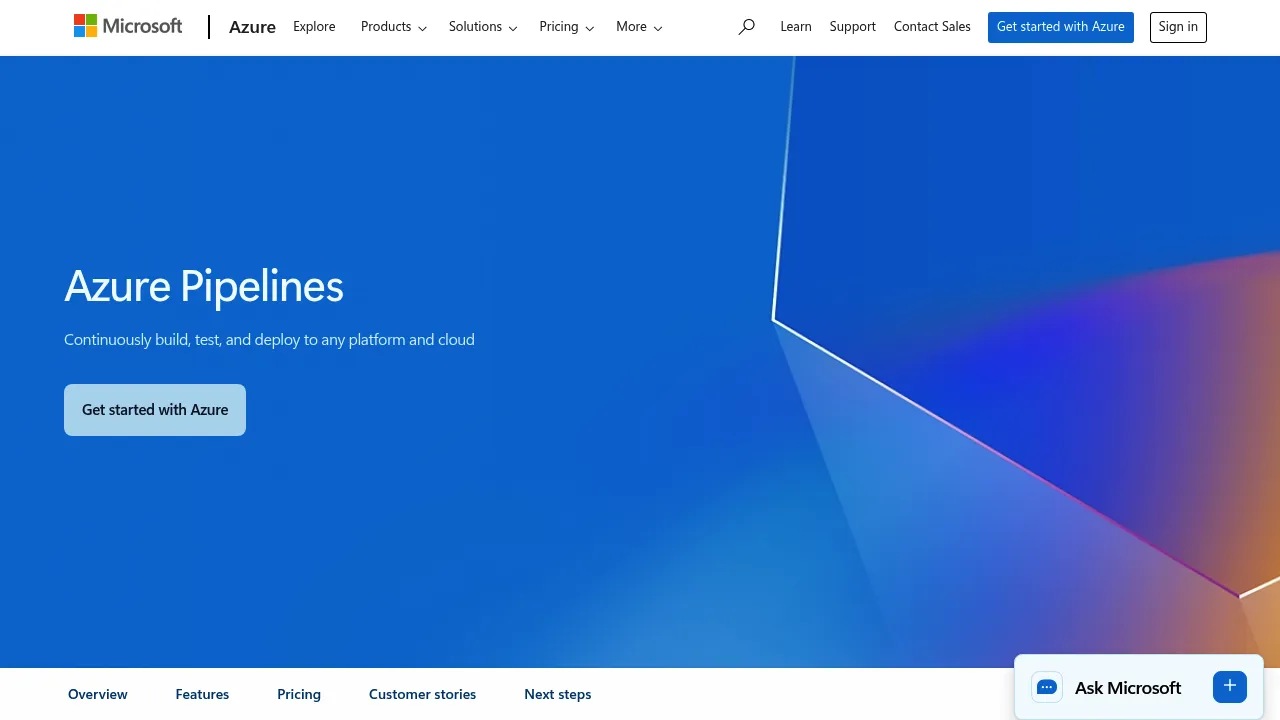The image size is (1280, 720).
Task: Open the Products dropdown menu
Action: tap(394, 27)
